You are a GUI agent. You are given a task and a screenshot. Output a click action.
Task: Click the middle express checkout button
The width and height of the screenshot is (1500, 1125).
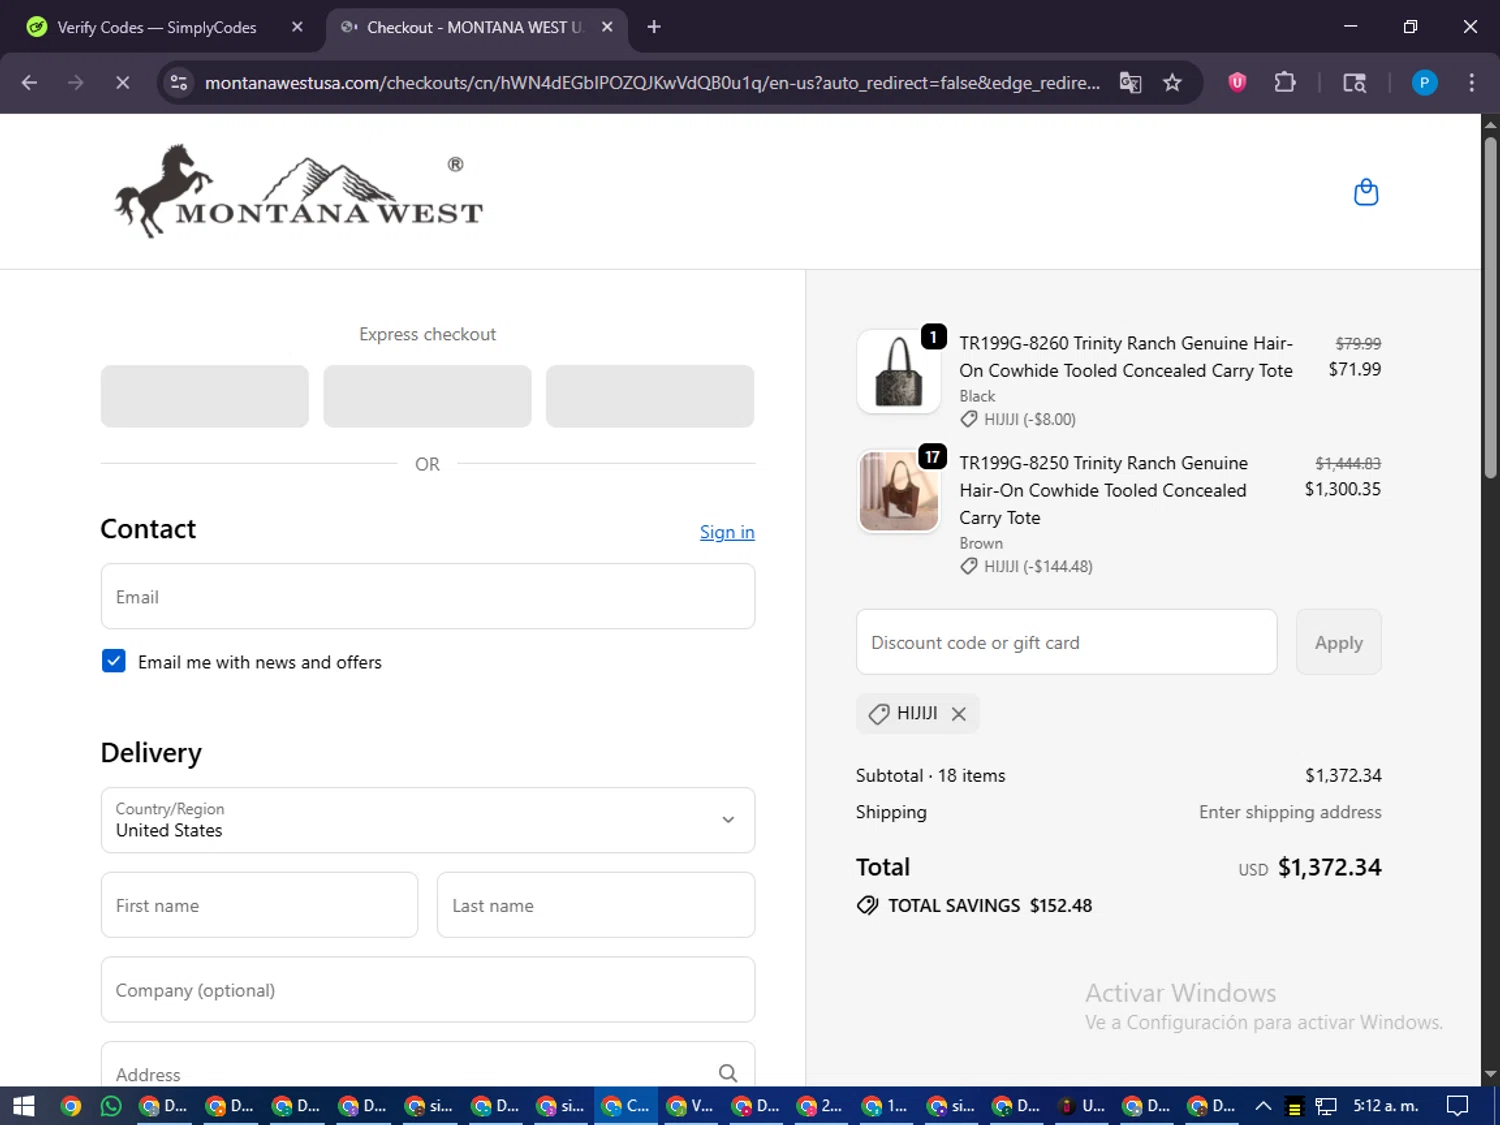point(427,396)
